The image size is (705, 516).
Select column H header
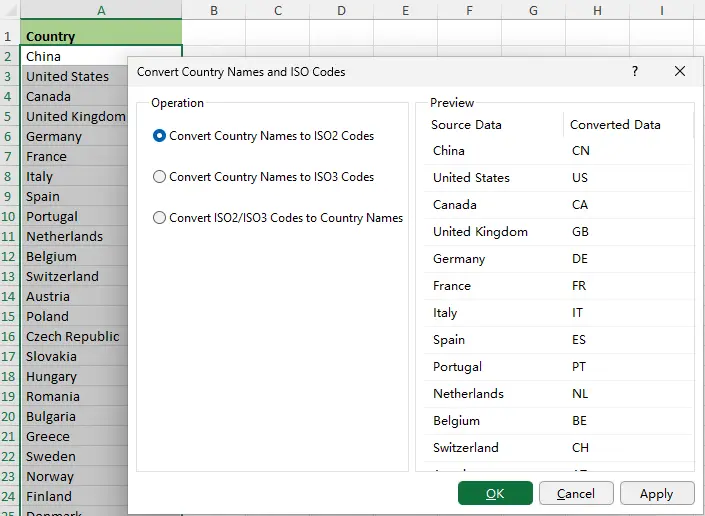pos(597,10)
